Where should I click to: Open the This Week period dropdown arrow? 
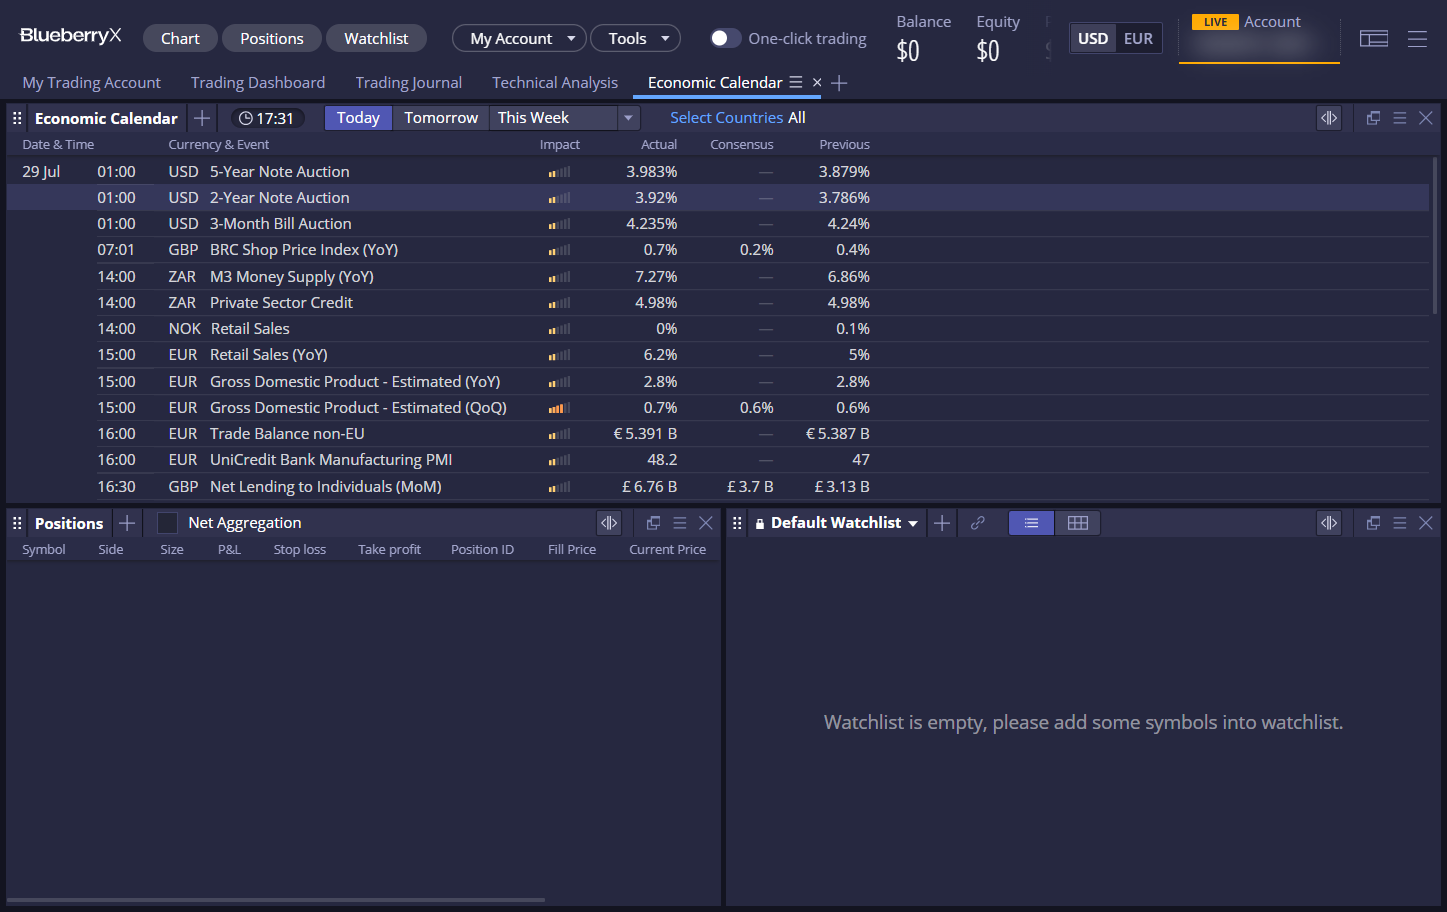coord(628,118)
